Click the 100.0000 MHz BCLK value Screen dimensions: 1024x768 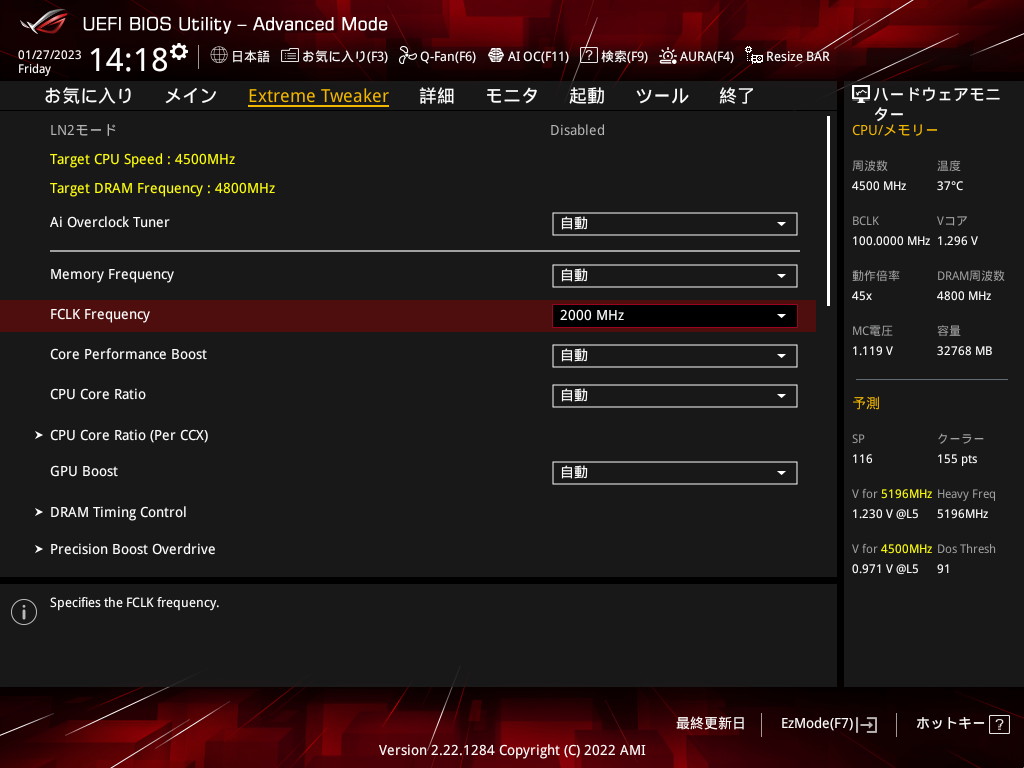[891, 241]
